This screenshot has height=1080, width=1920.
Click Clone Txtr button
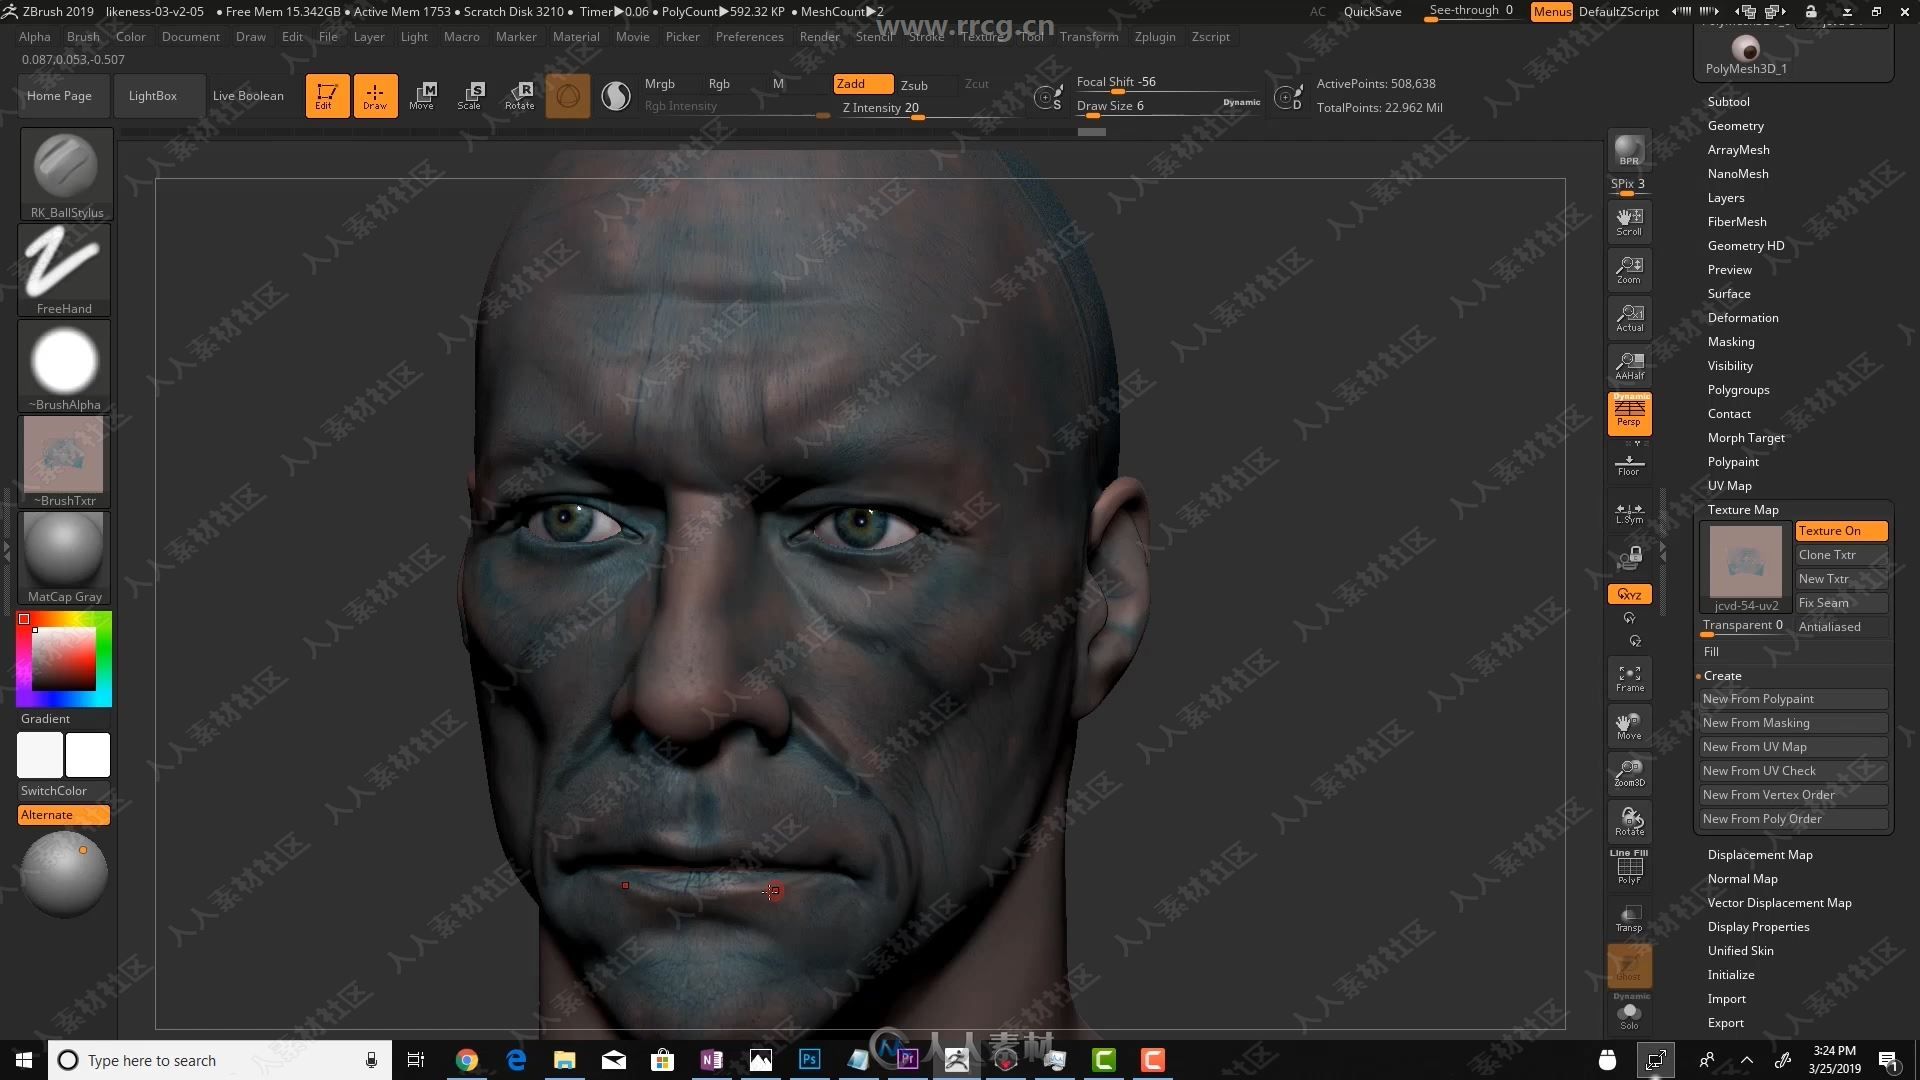1841,555
